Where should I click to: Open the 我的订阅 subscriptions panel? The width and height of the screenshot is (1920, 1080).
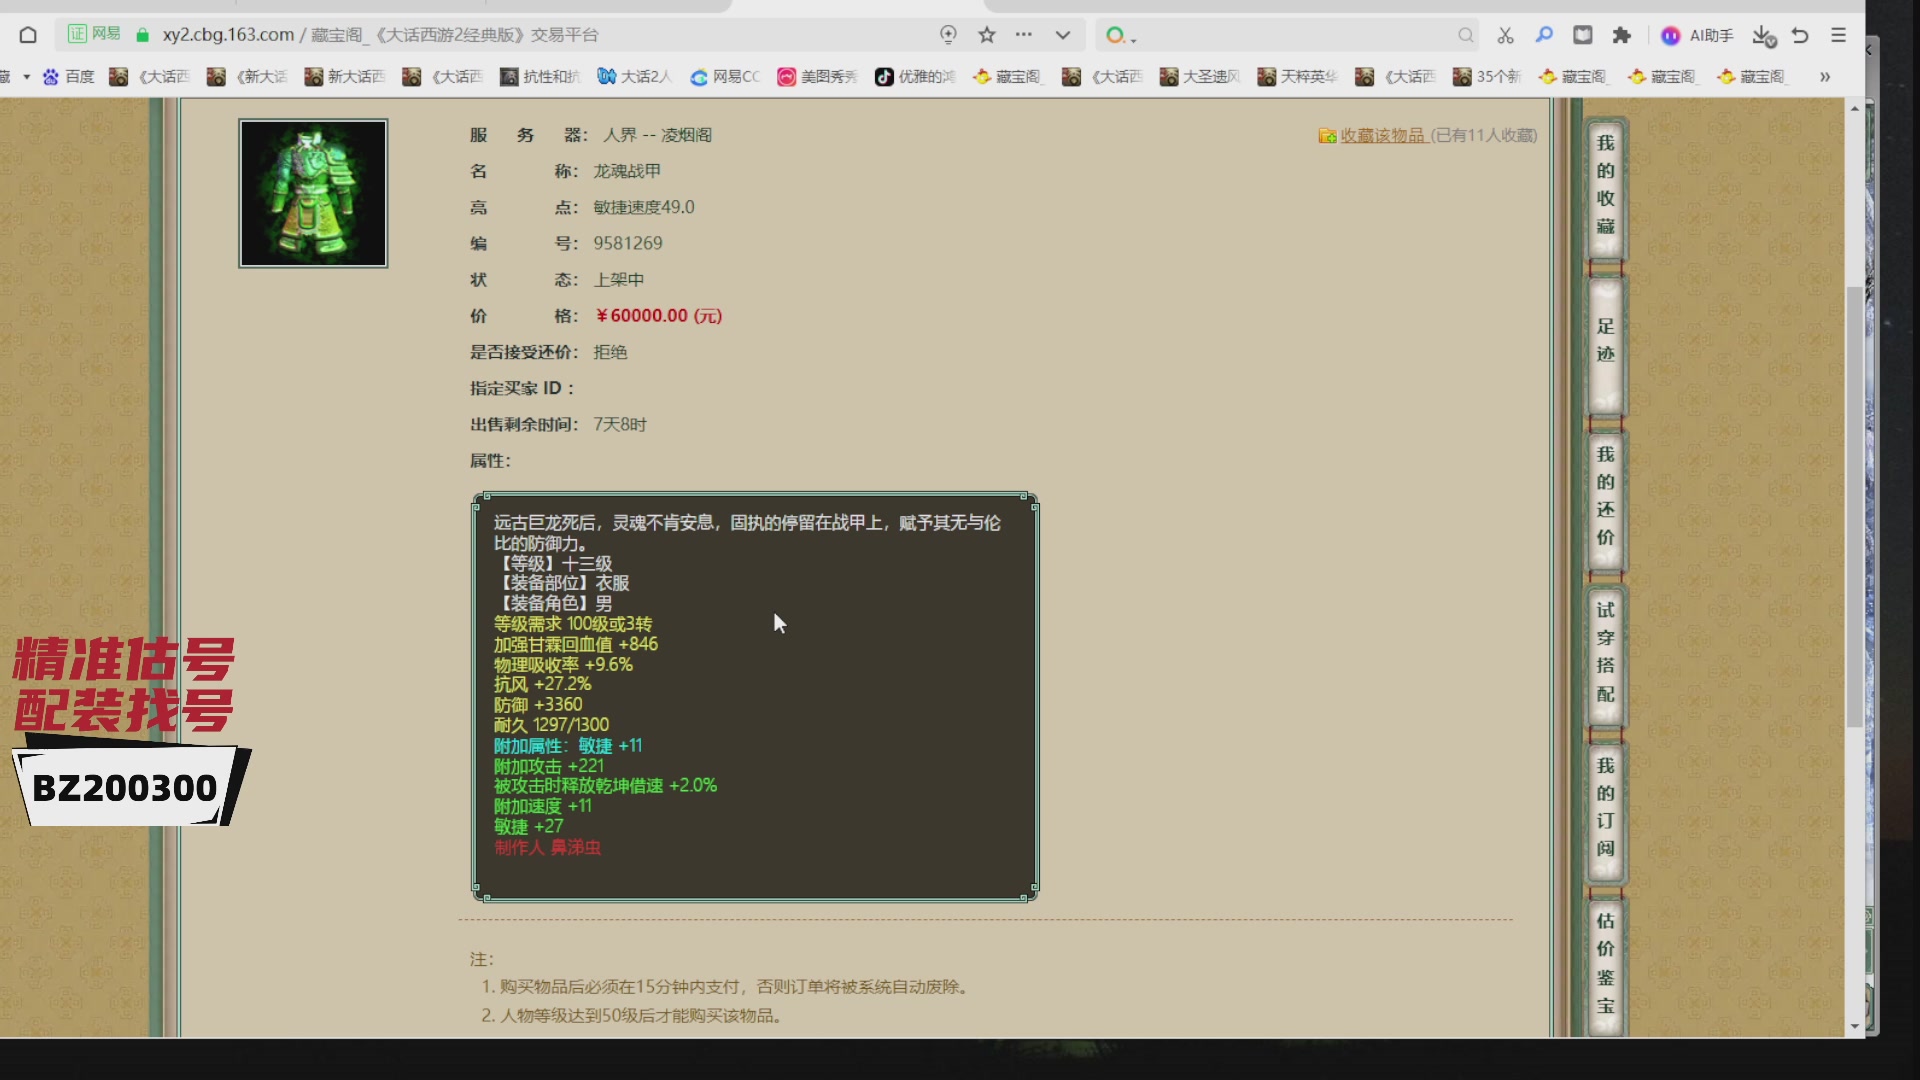(x=1604, y=810)
